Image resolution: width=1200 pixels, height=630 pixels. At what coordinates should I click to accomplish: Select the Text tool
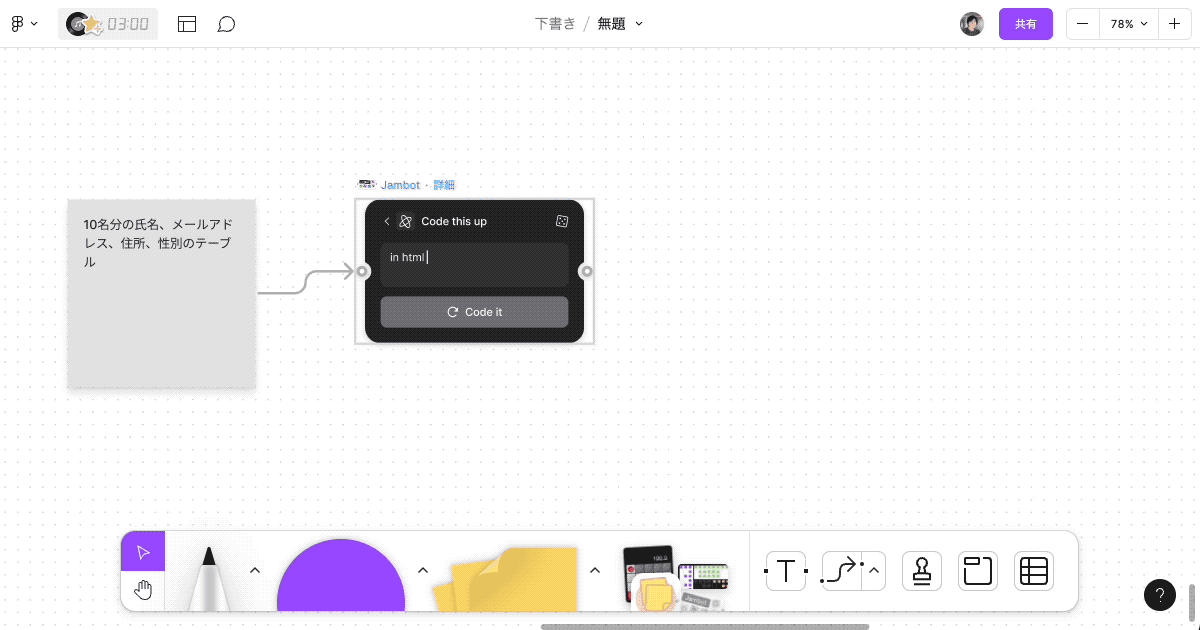click(786, 571)
